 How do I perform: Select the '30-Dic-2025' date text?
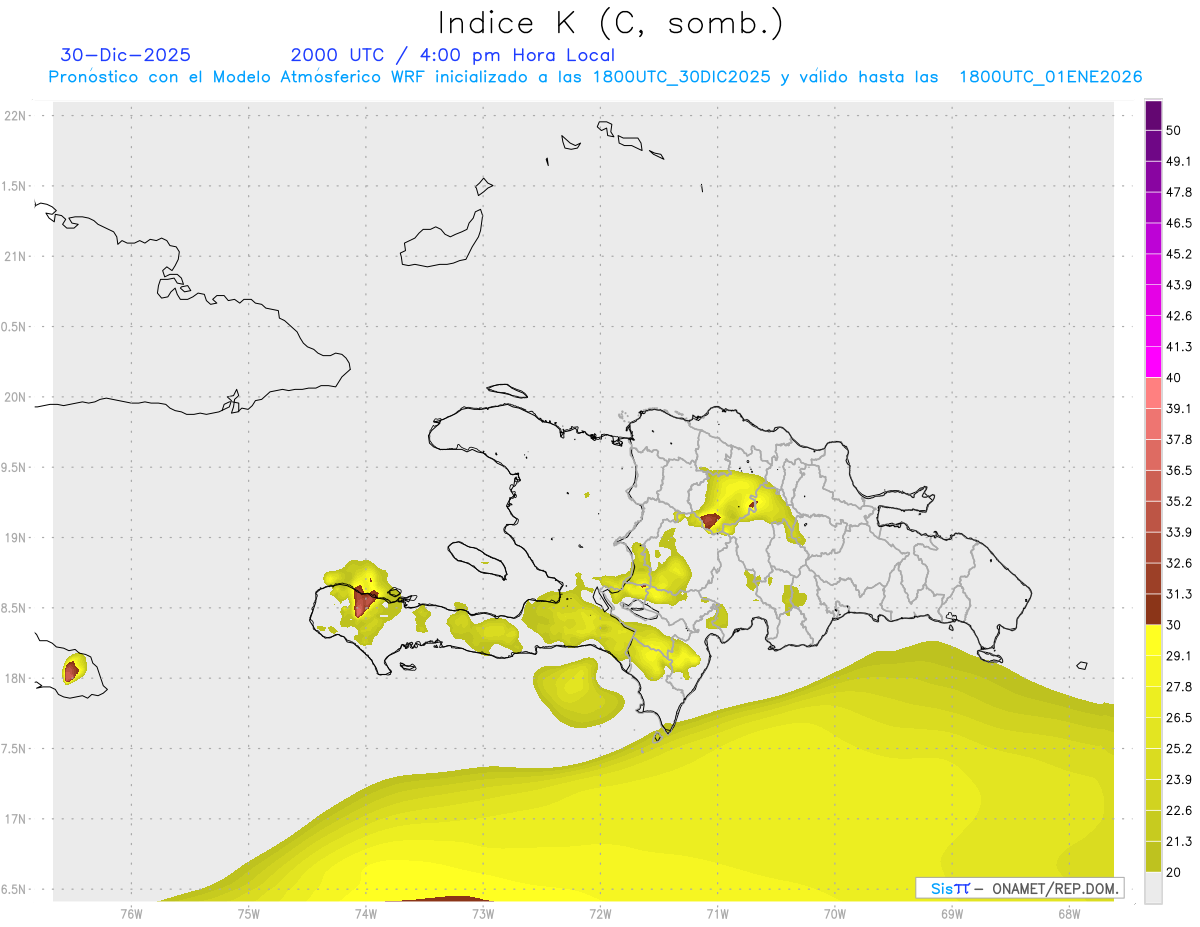pos(126,55)
